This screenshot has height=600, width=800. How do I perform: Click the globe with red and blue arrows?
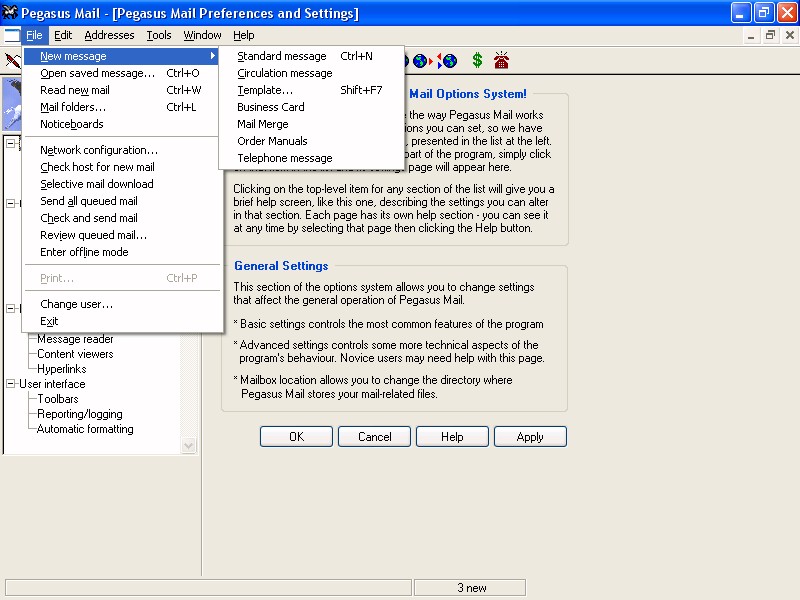tap(447, 61)
